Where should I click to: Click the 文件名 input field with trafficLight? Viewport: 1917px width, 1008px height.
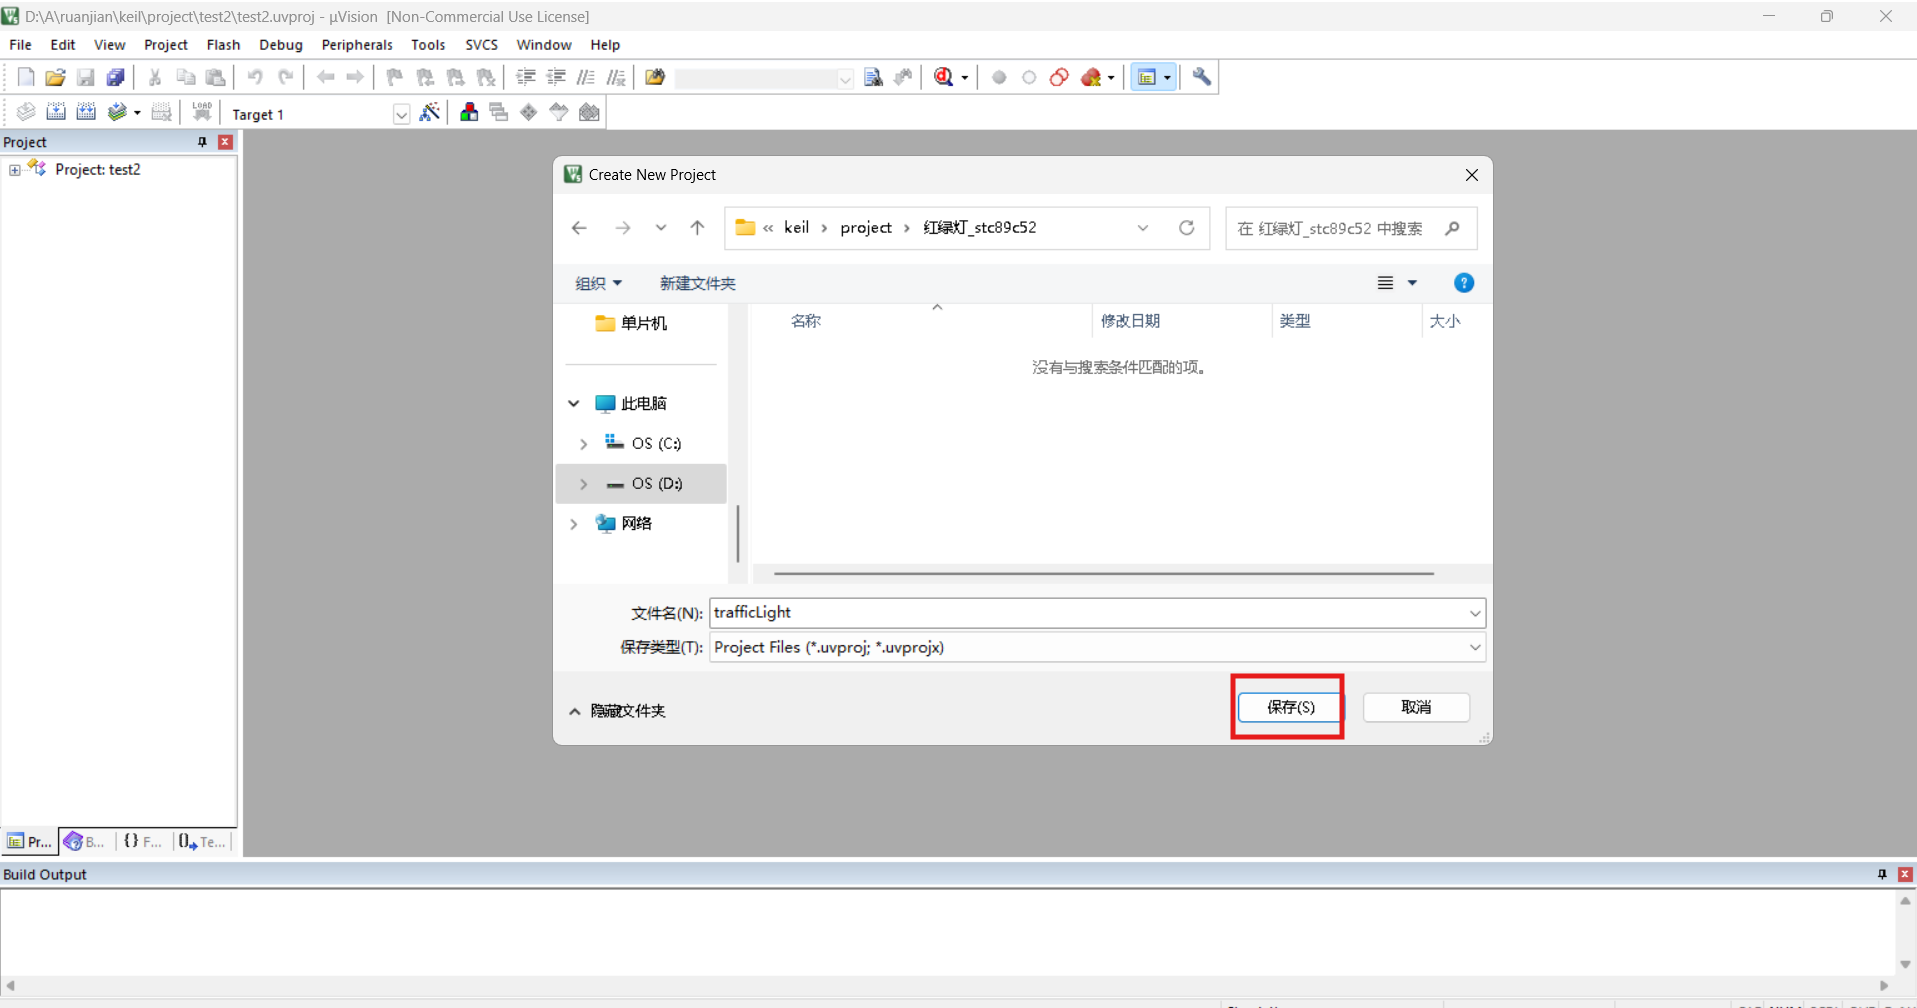pyautogui.click(x=1097, y=613)
